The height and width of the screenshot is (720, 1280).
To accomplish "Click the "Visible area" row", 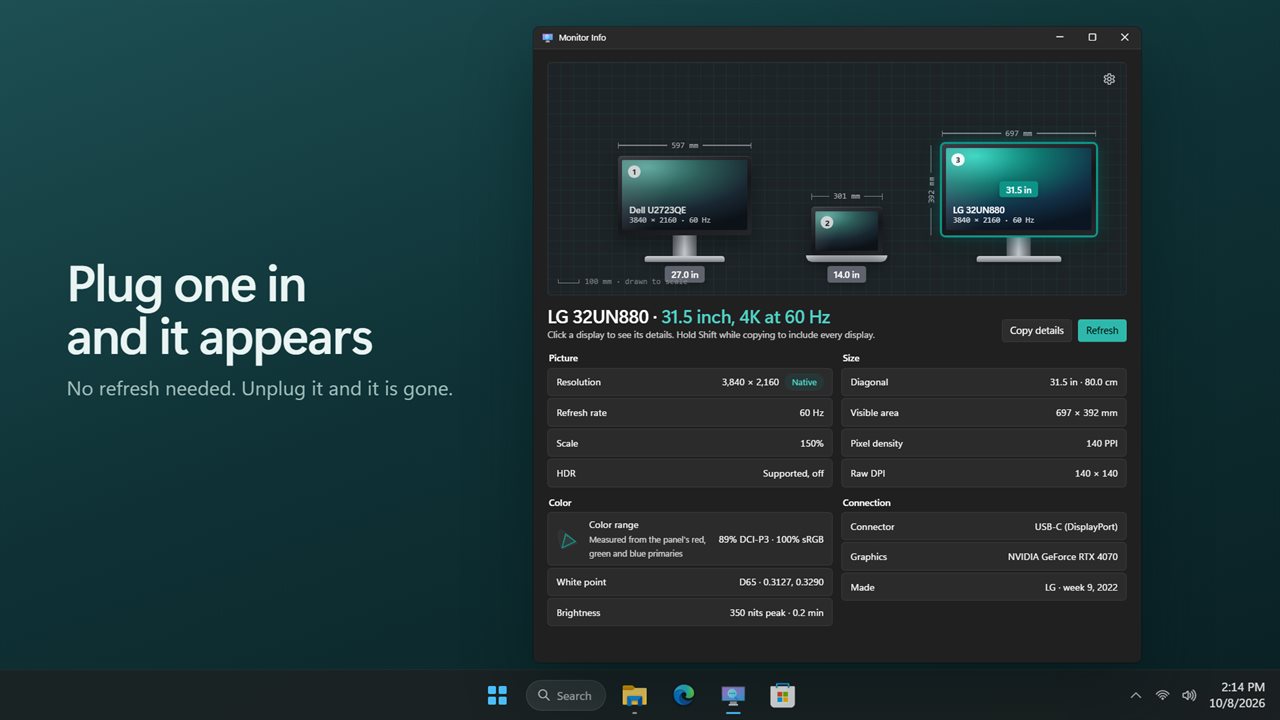I will [x=984, y=413].
